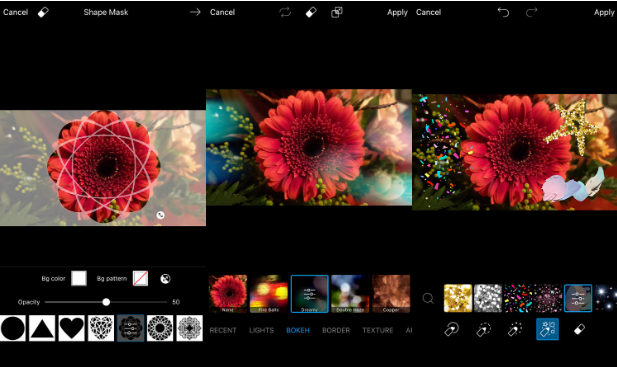Select the Copper bokeh thumbnail
The width and height of the screenshot is (617, 367).
coord(391,294)
